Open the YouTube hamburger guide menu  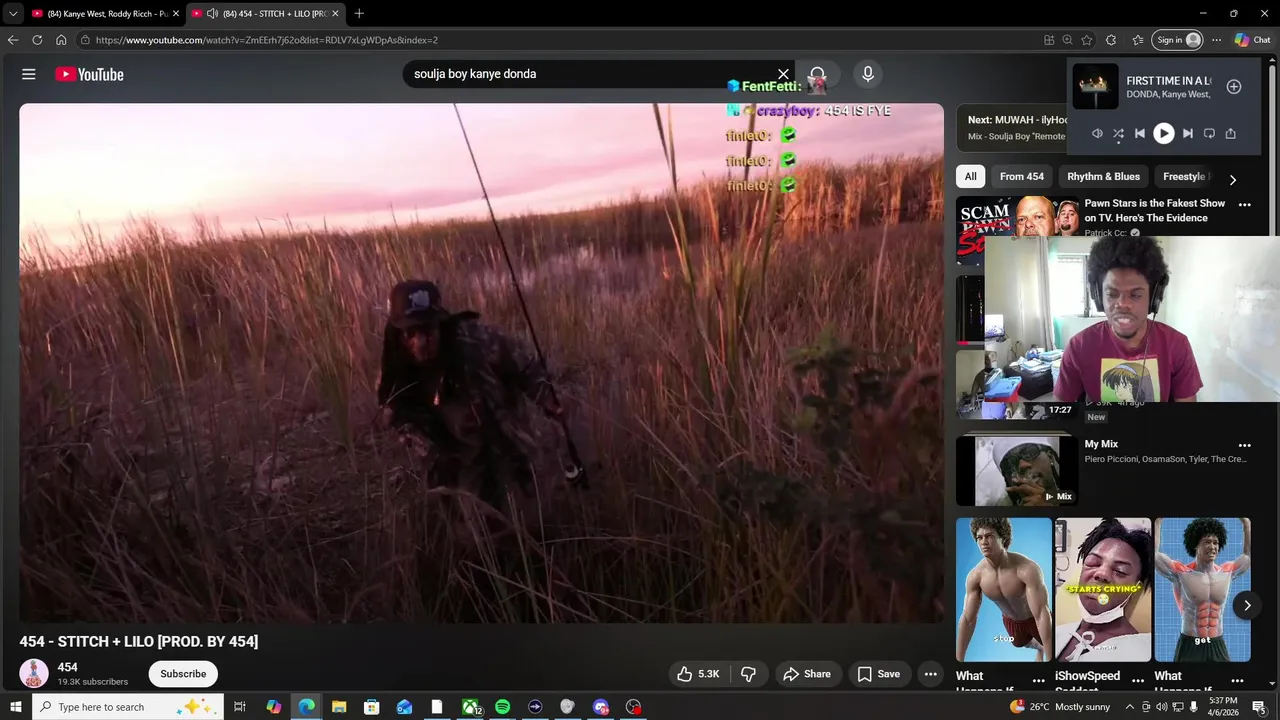click(x=29, y=74)
